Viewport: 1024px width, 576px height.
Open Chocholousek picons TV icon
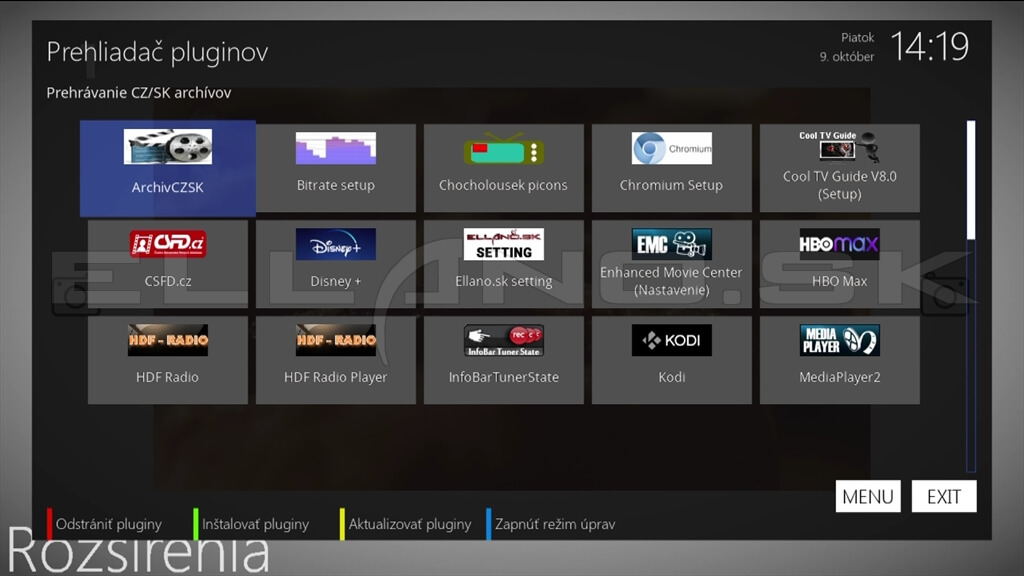coord(504,148)
